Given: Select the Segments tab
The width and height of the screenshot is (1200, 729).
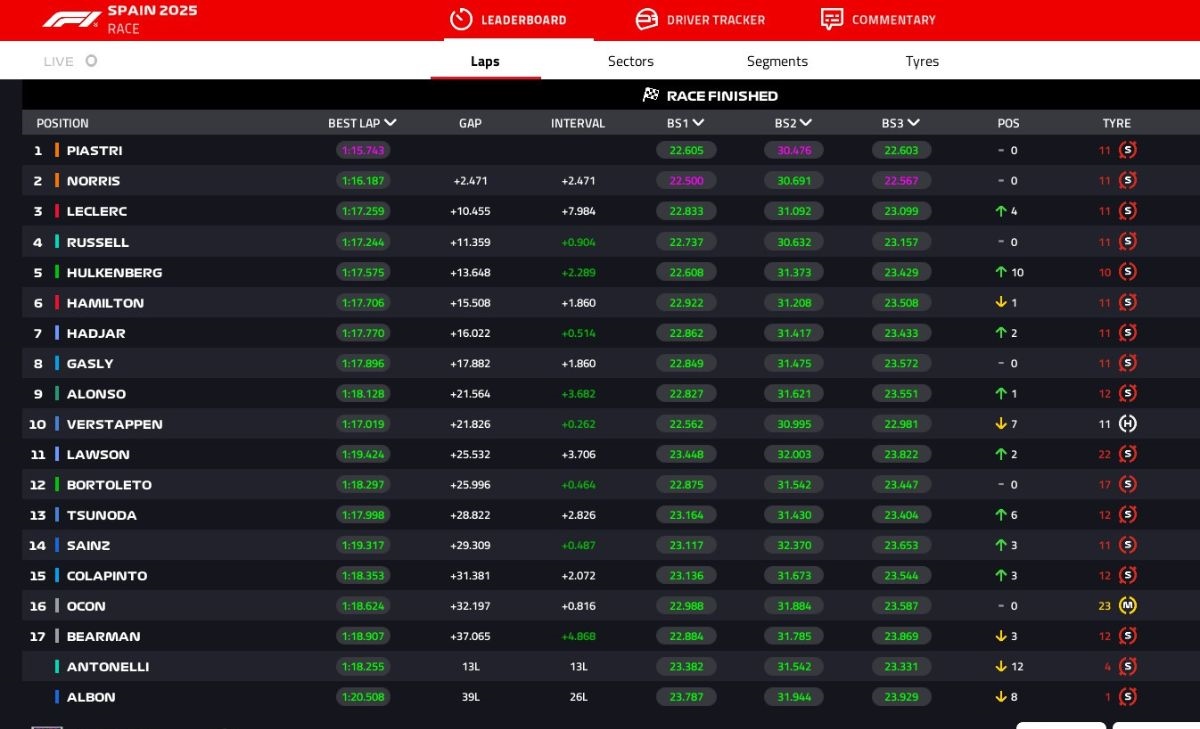Looking at the screenshot, I should point(777,61).
